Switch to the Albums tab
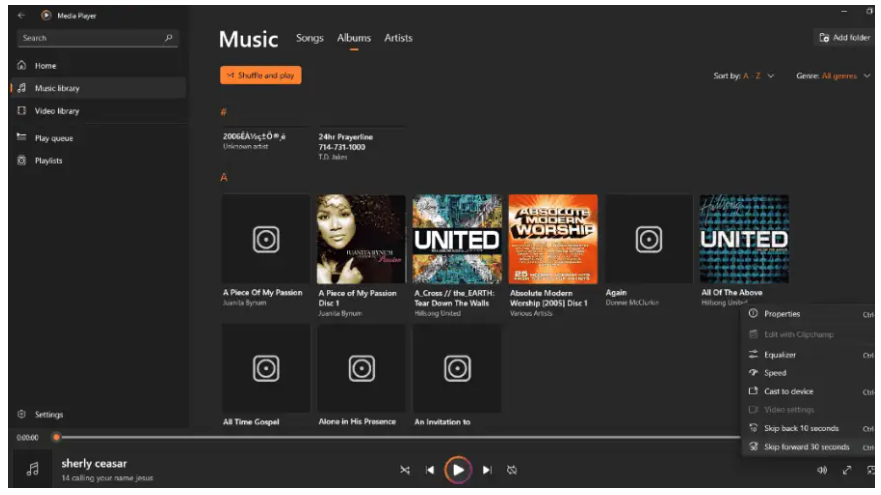This screenshot has width=881, height=495. pos(354,38)
